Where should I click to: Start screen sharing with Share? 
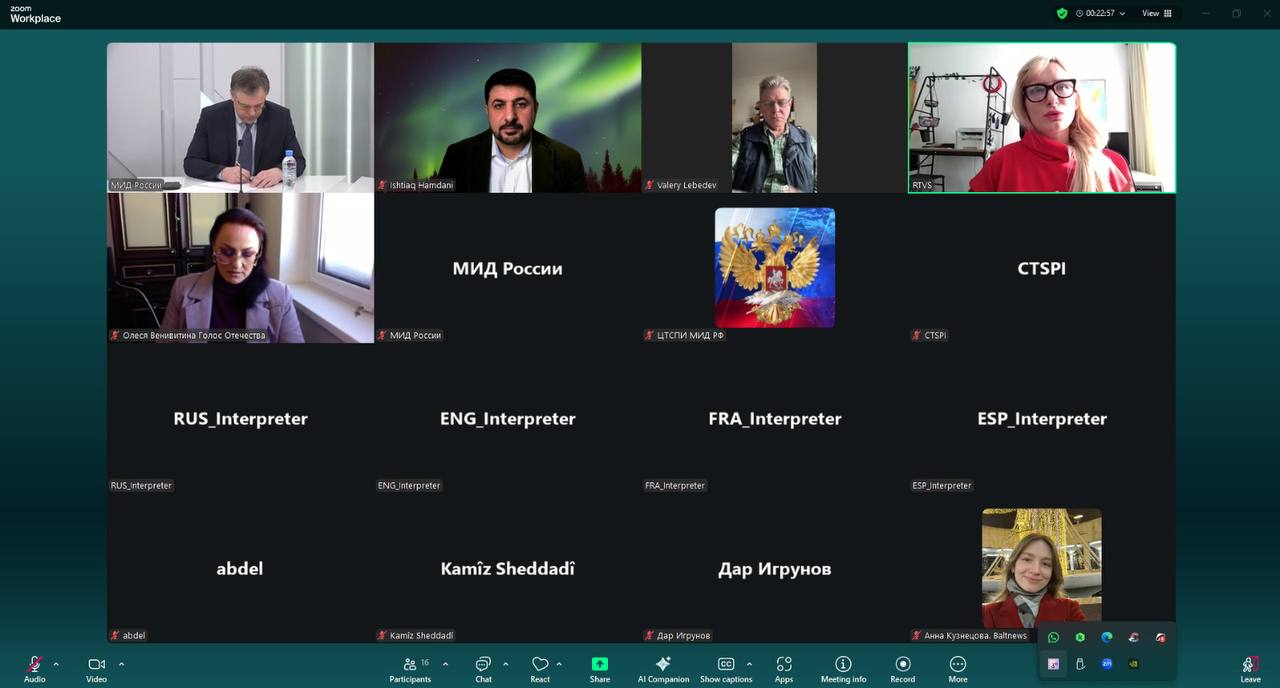coord(599,668)
